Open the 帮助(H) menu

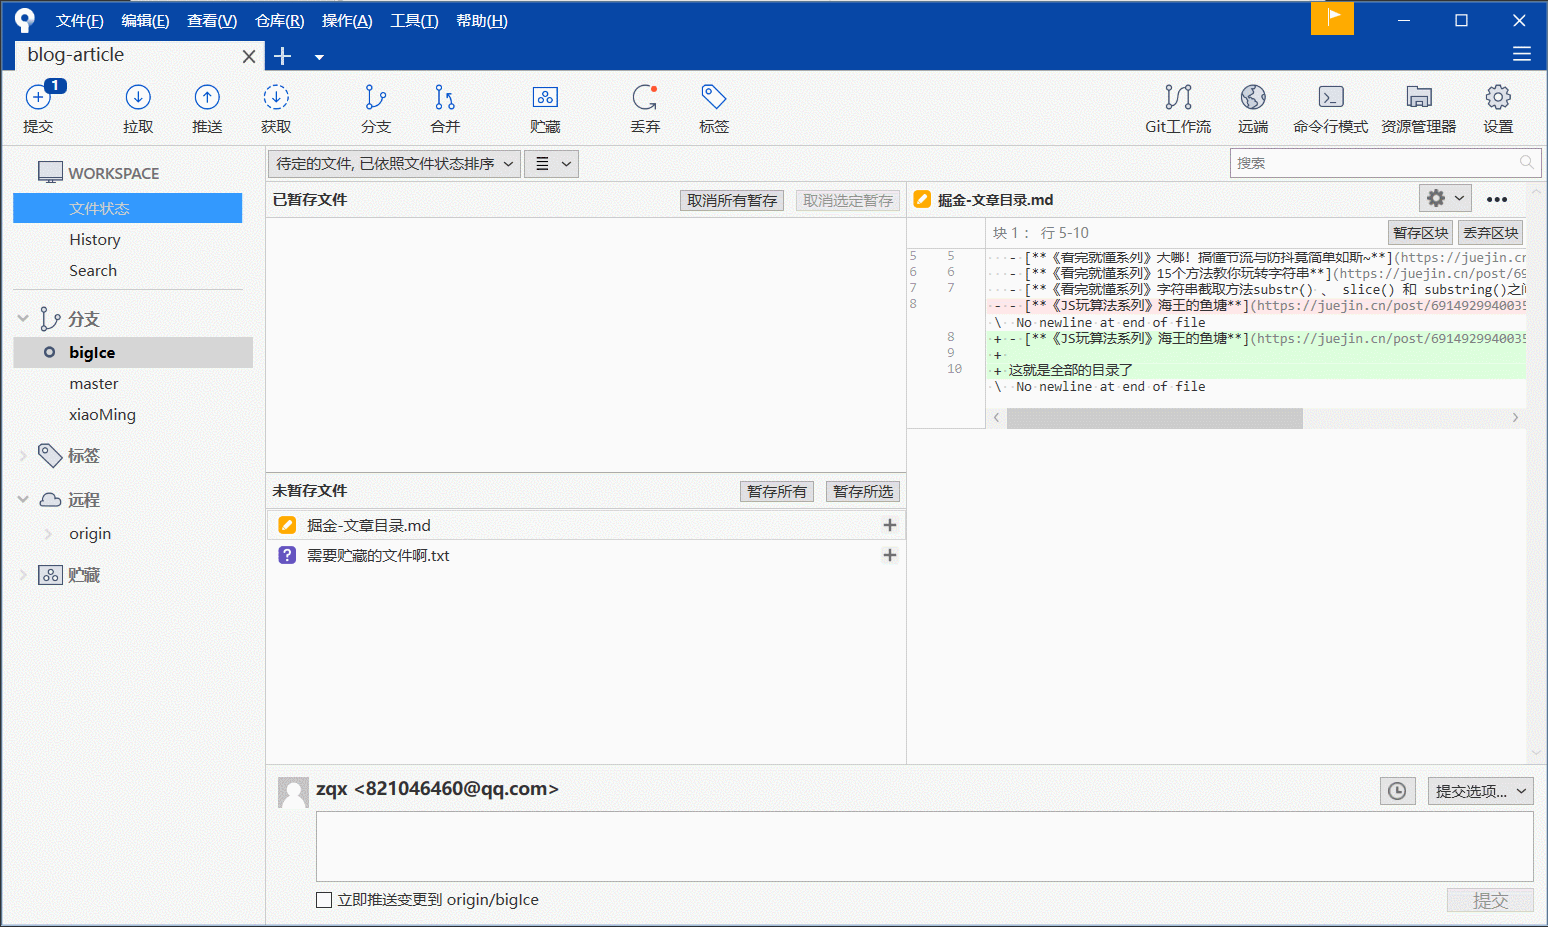482,20
